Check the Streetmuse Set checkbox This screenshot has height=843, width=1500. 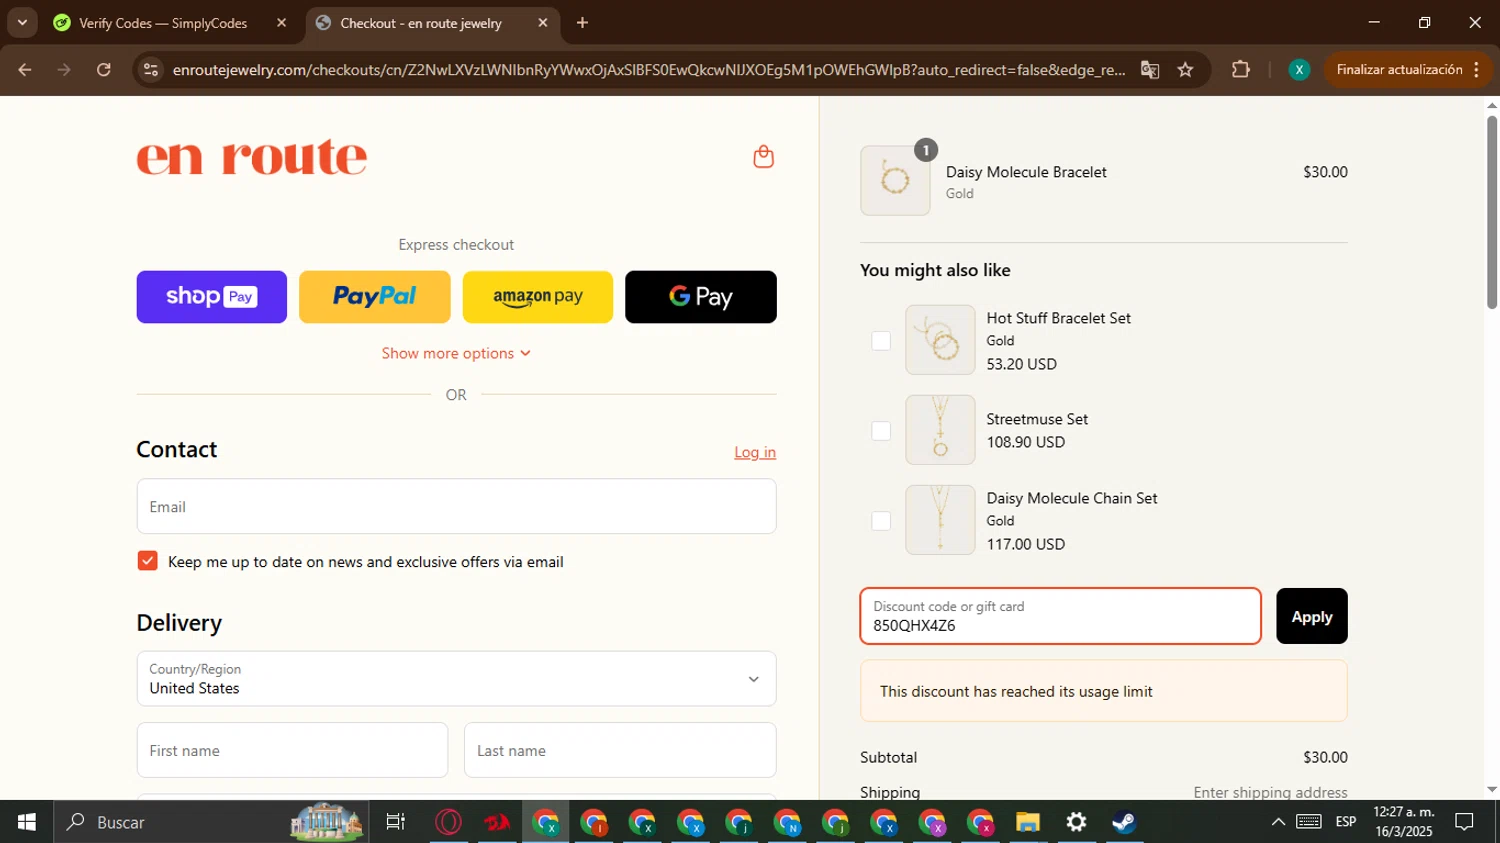(x=881, y=431)
